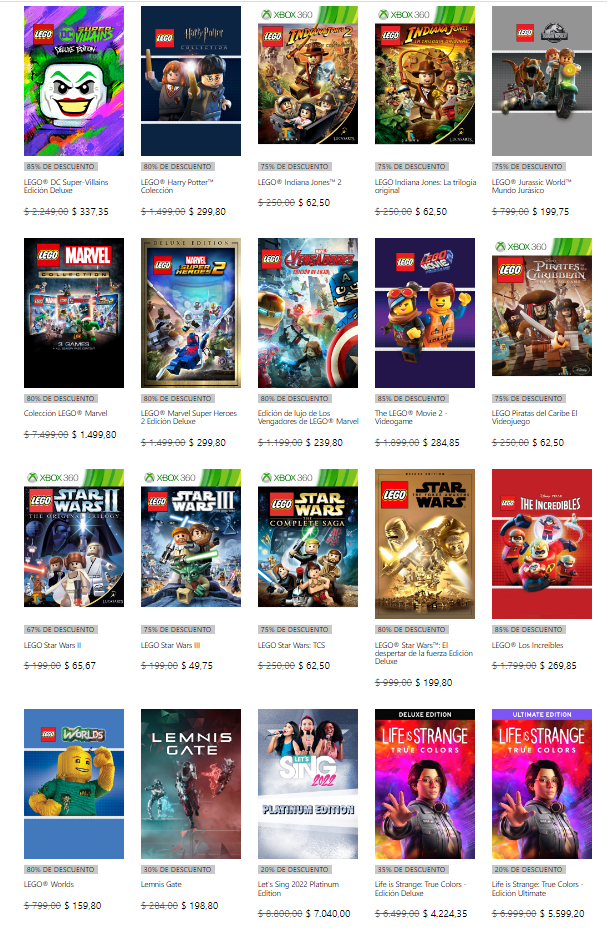Select the LEGO Marvel Super Heroes 2 cover

(191, 313)
